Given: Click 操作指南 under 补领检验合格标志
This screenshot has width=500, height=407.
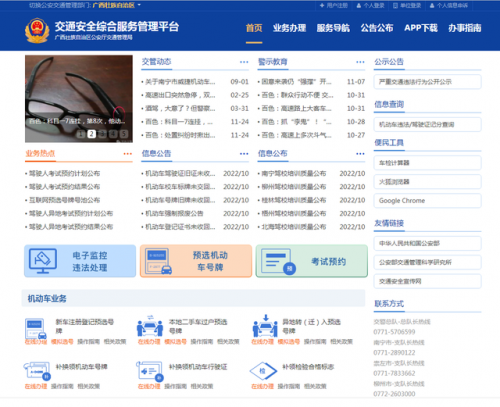Looking at the screenshot, I should point(289,386).
